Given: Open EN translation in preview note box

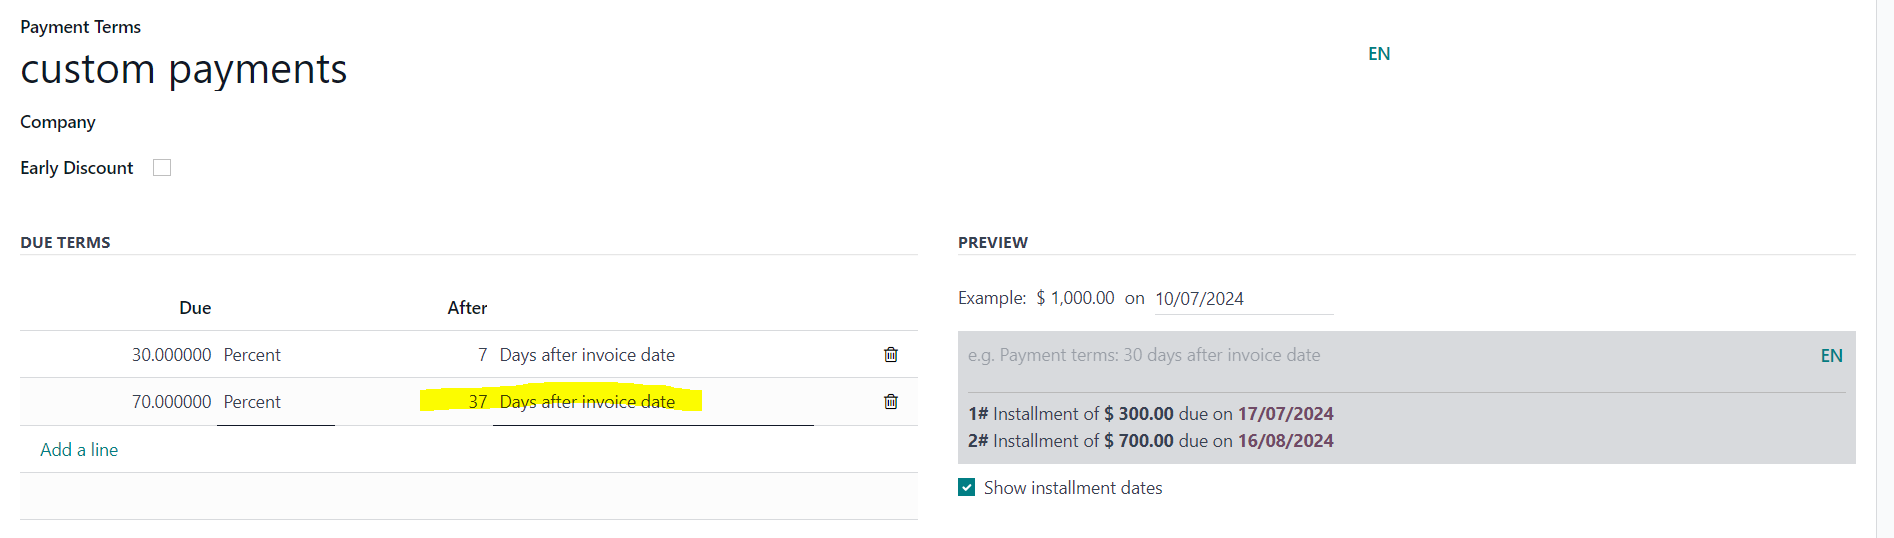Looking at the screenshot, I should 1831,356.
